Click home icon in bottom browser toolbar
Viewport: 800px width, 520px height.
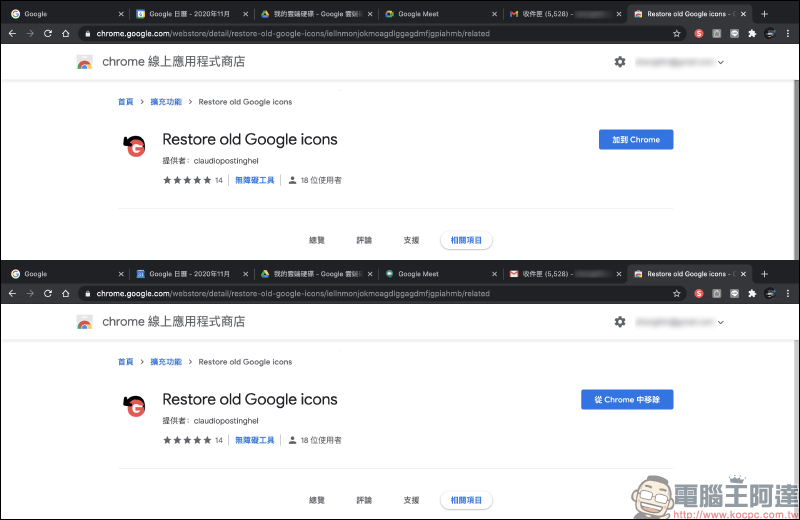click(x=66, y=293)
